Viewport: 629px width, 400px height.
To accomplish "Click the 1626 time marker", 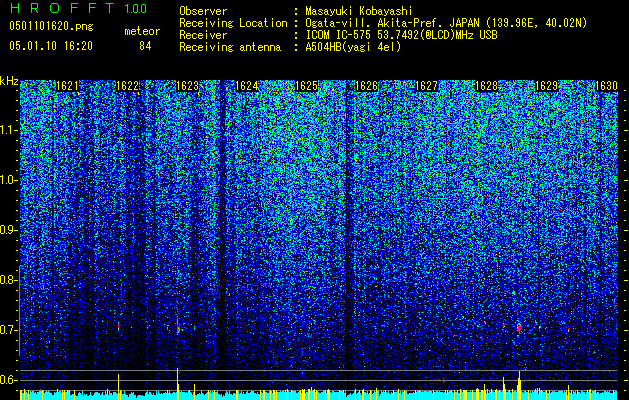I will [367, 86].
